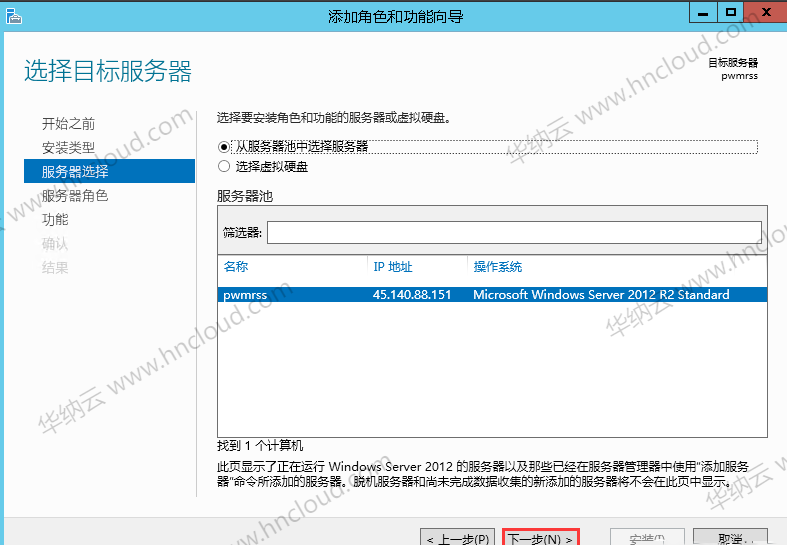The height and width of the screenshot is (545, 787).
Task: Sort by the '操作系统' column header
Action: (497, 266)
